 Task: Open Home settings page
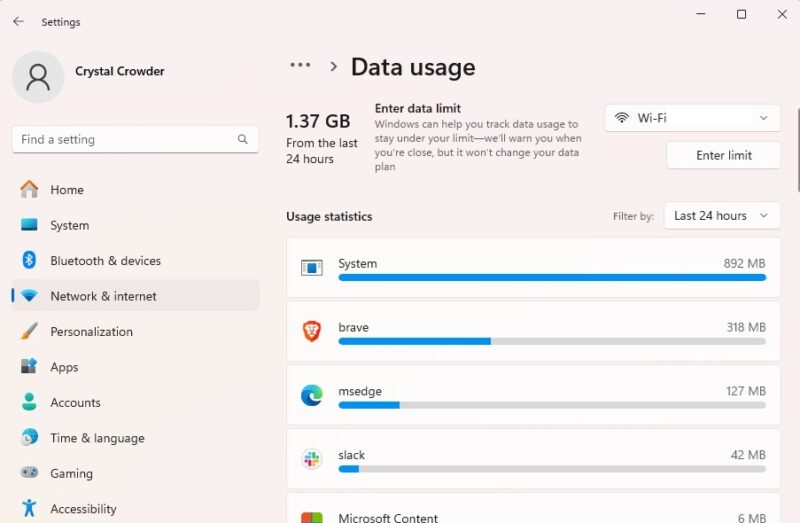(67, 190)
